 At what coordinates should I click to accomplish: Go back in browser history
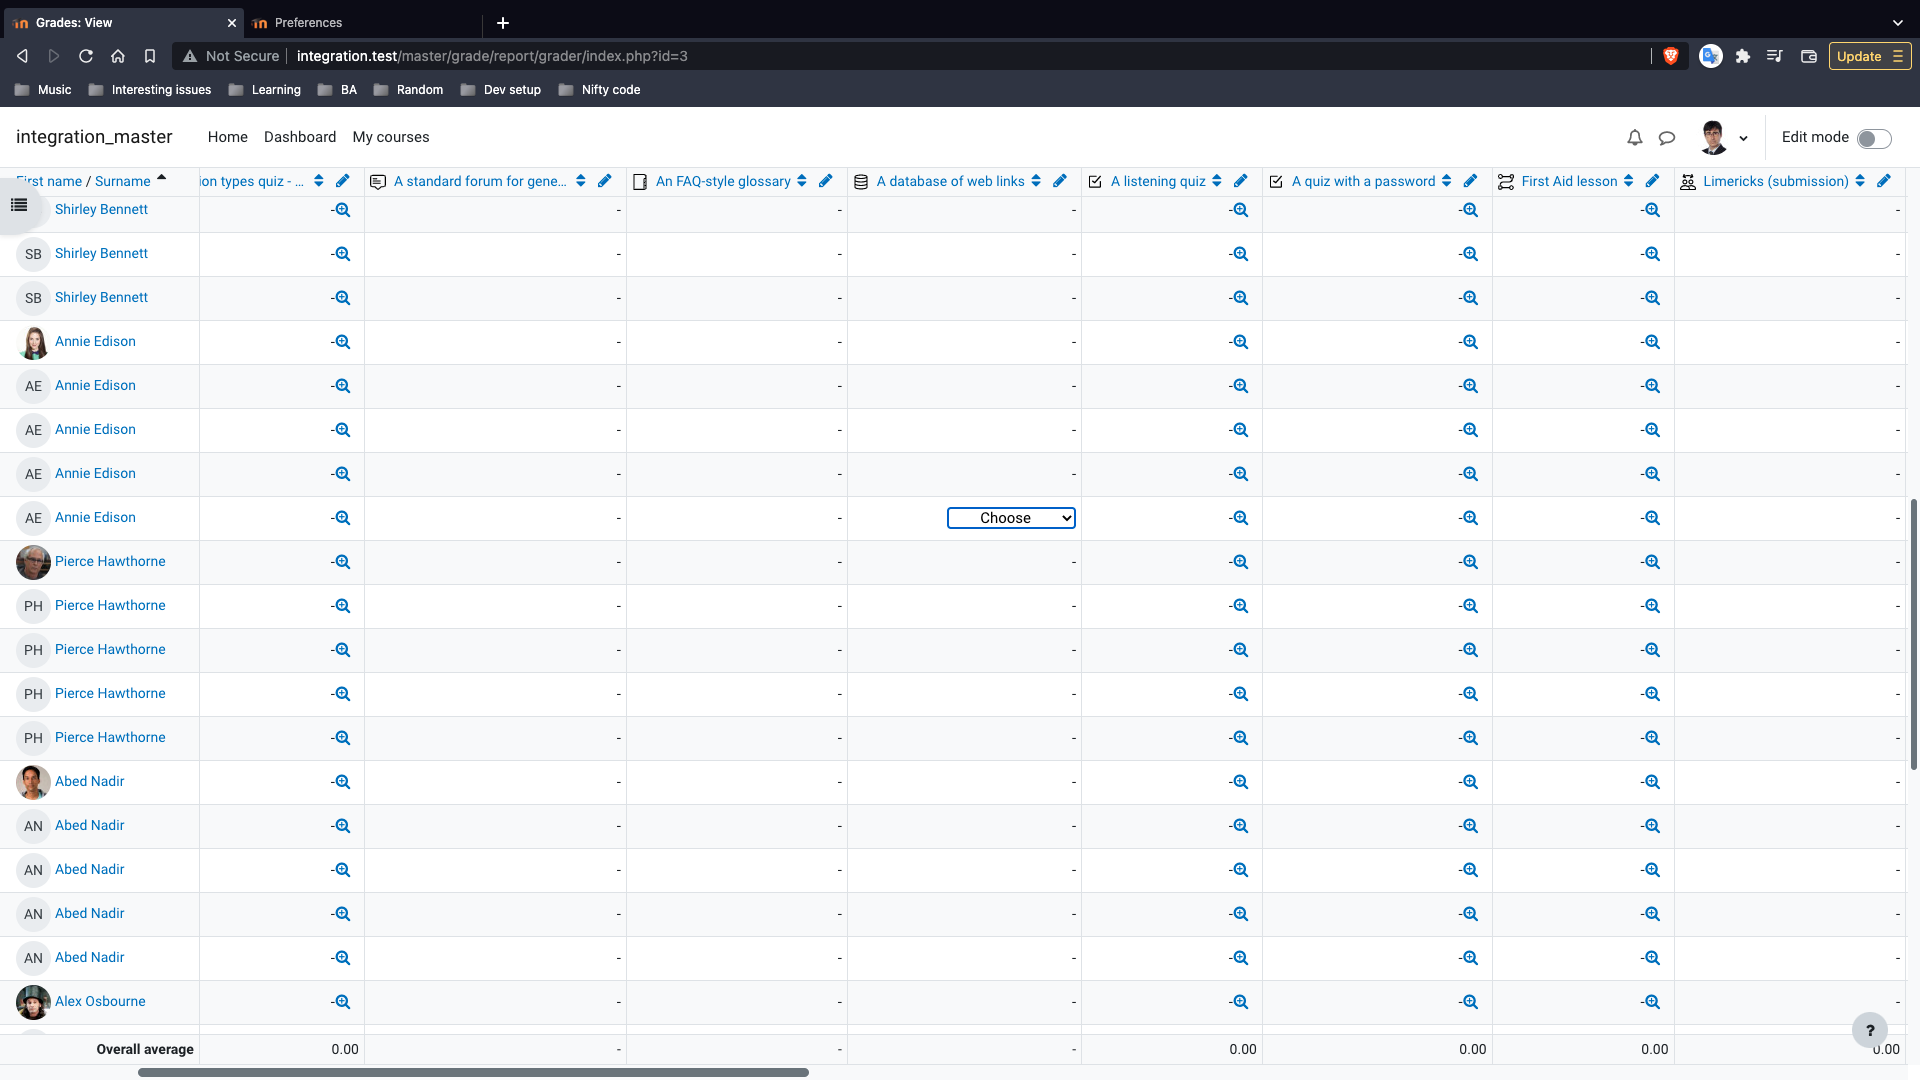[x=22, y=56]
